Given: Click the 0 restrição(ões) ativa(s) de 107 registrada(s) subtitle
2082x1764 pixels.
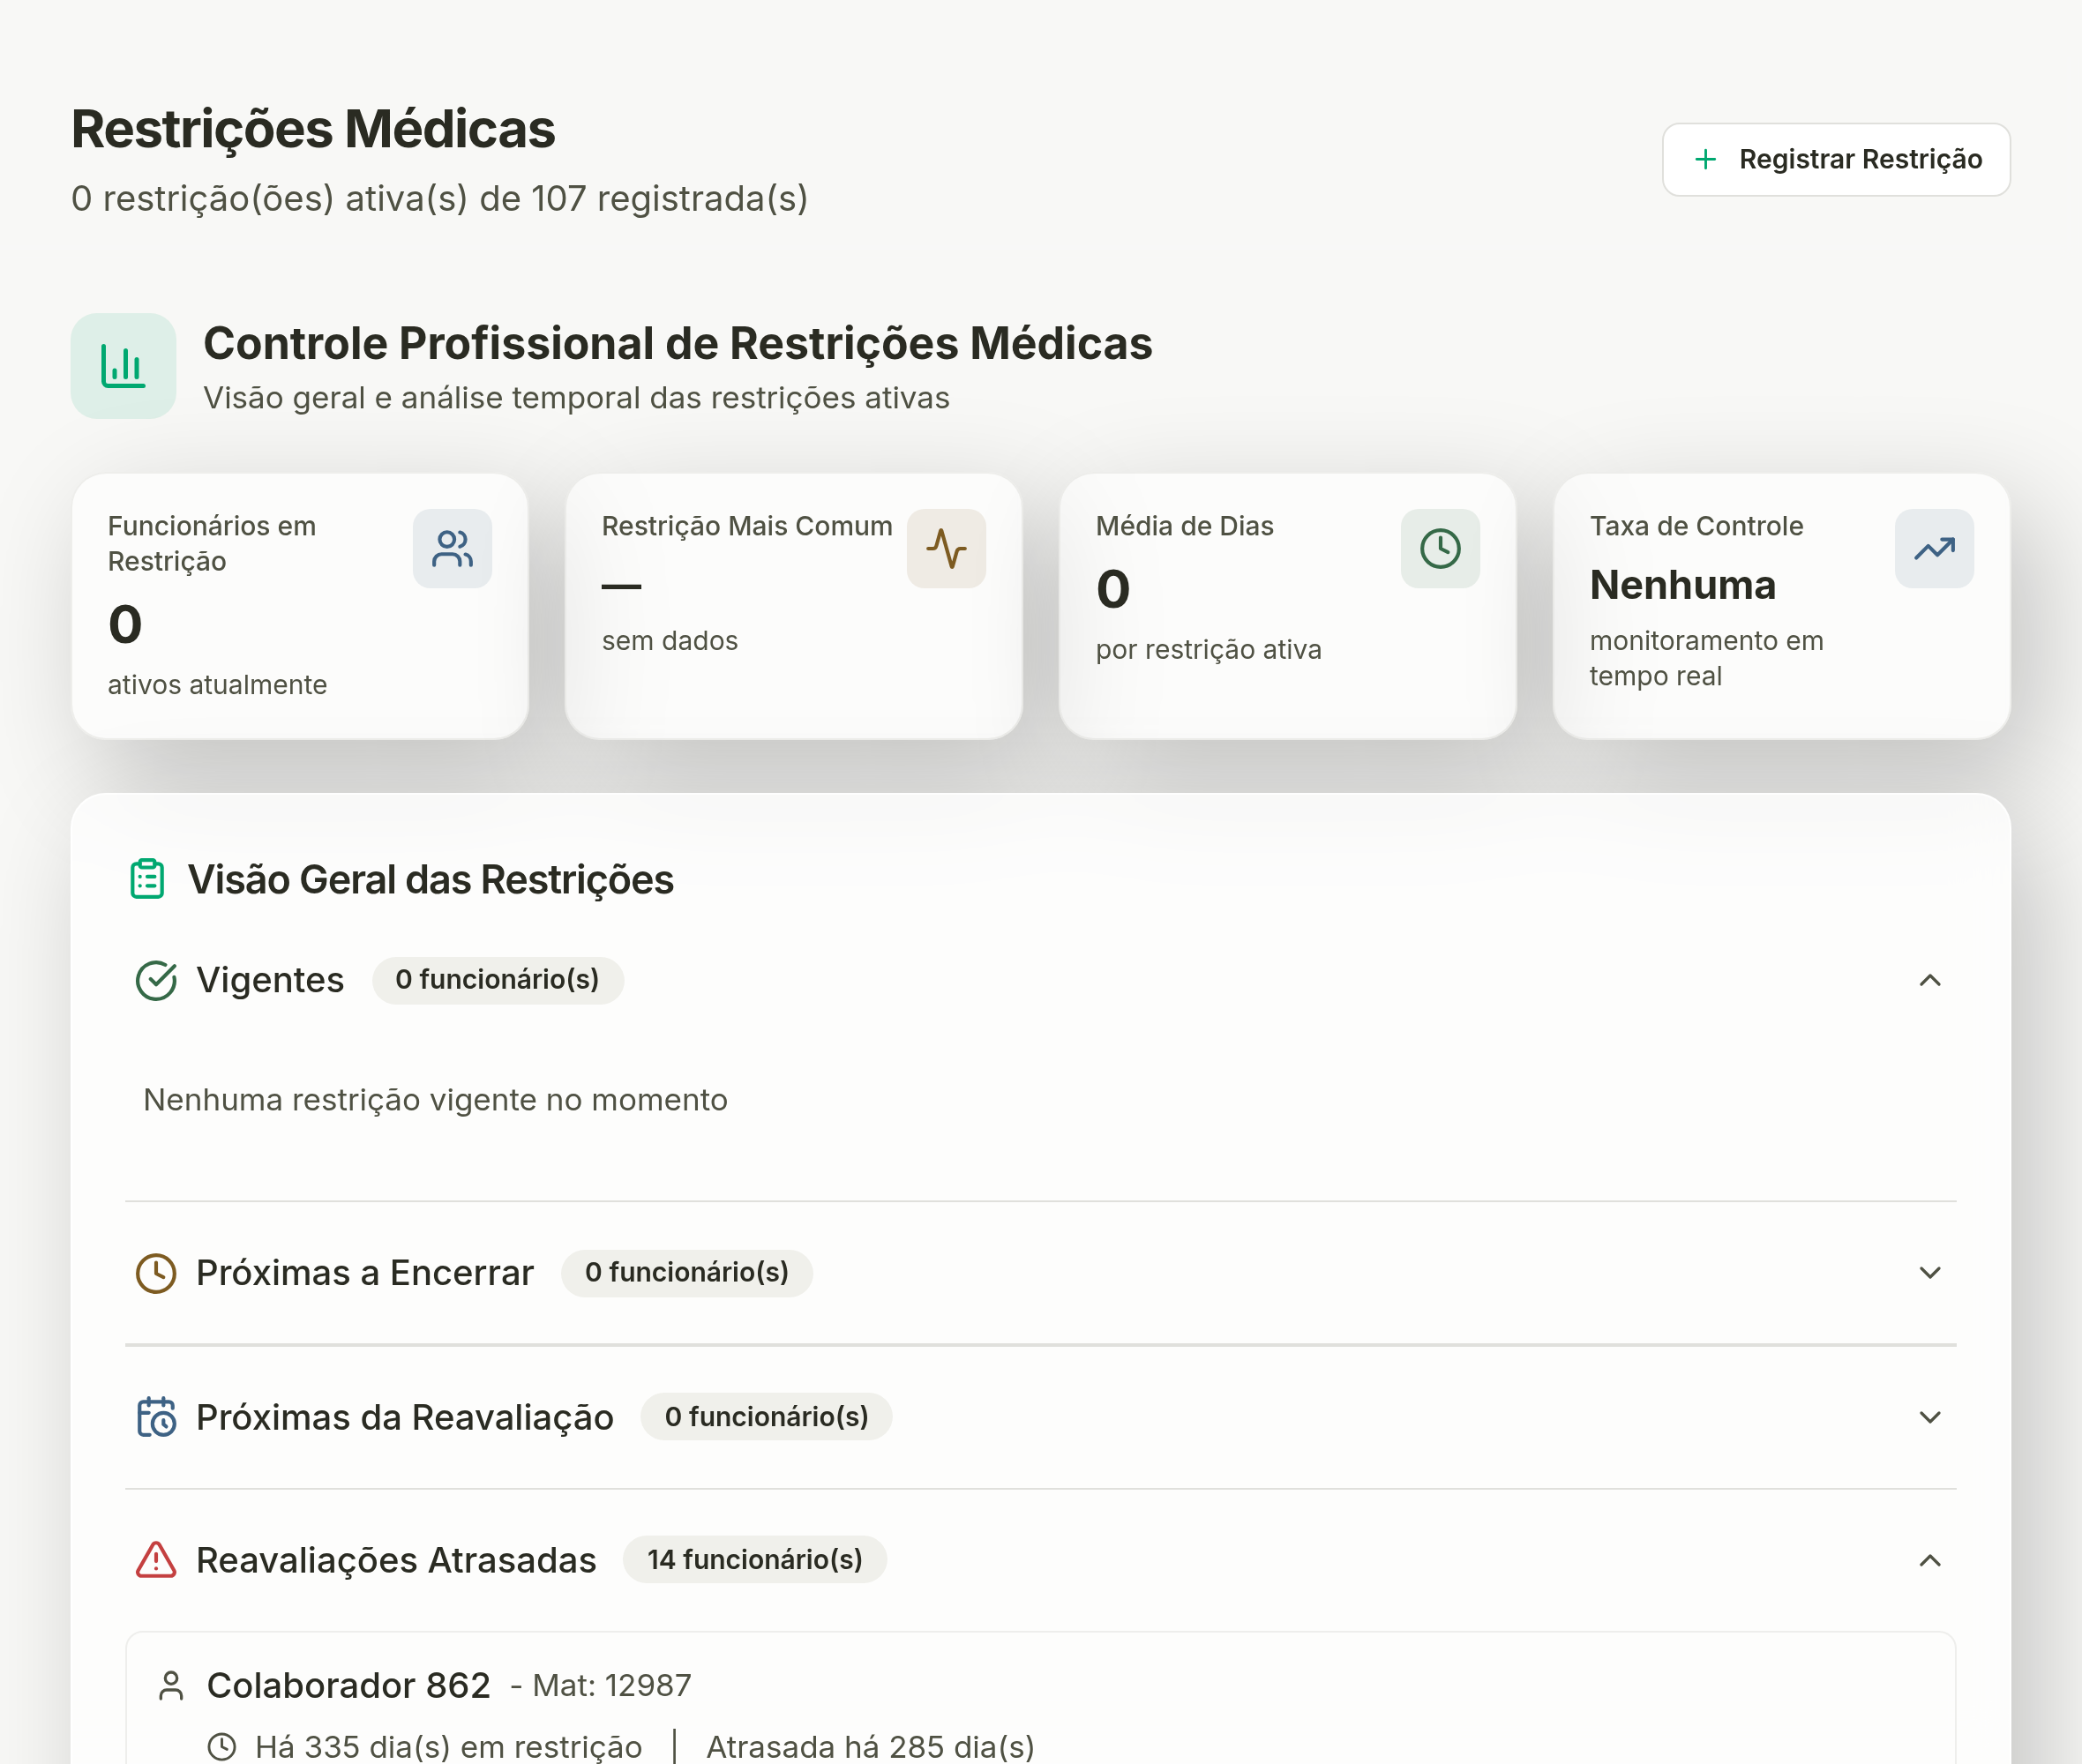Looking at the screenshot, I should (x=440, y=199).
